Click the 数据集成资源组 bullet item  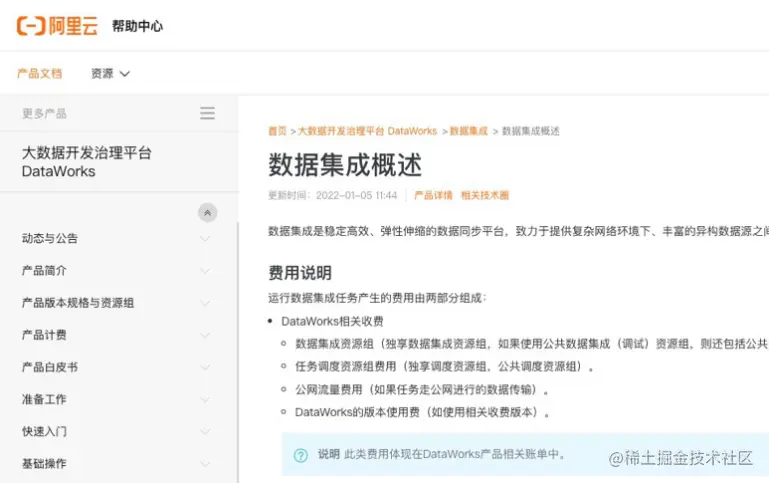pyautogui.click(x=532, y=344)
